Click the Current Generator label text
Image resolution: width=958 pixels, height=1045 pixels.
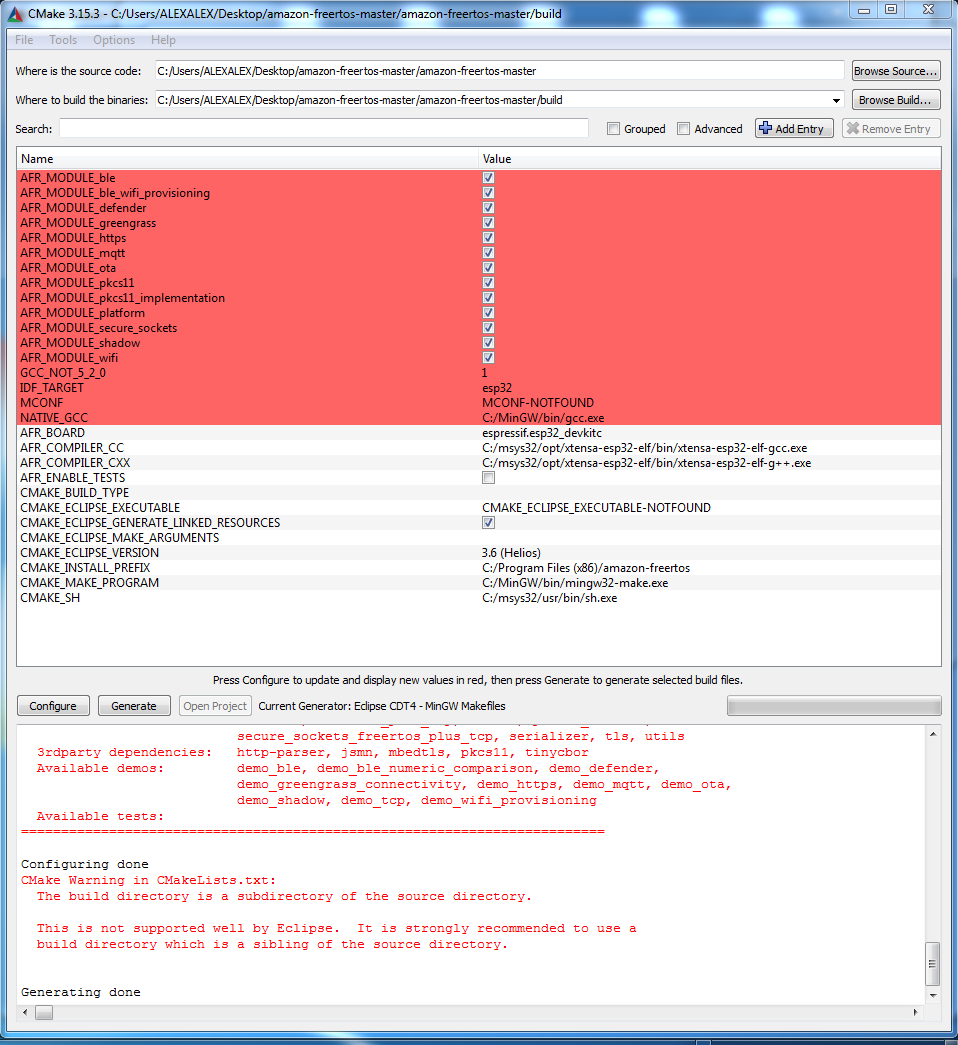(x=382, y=706)
